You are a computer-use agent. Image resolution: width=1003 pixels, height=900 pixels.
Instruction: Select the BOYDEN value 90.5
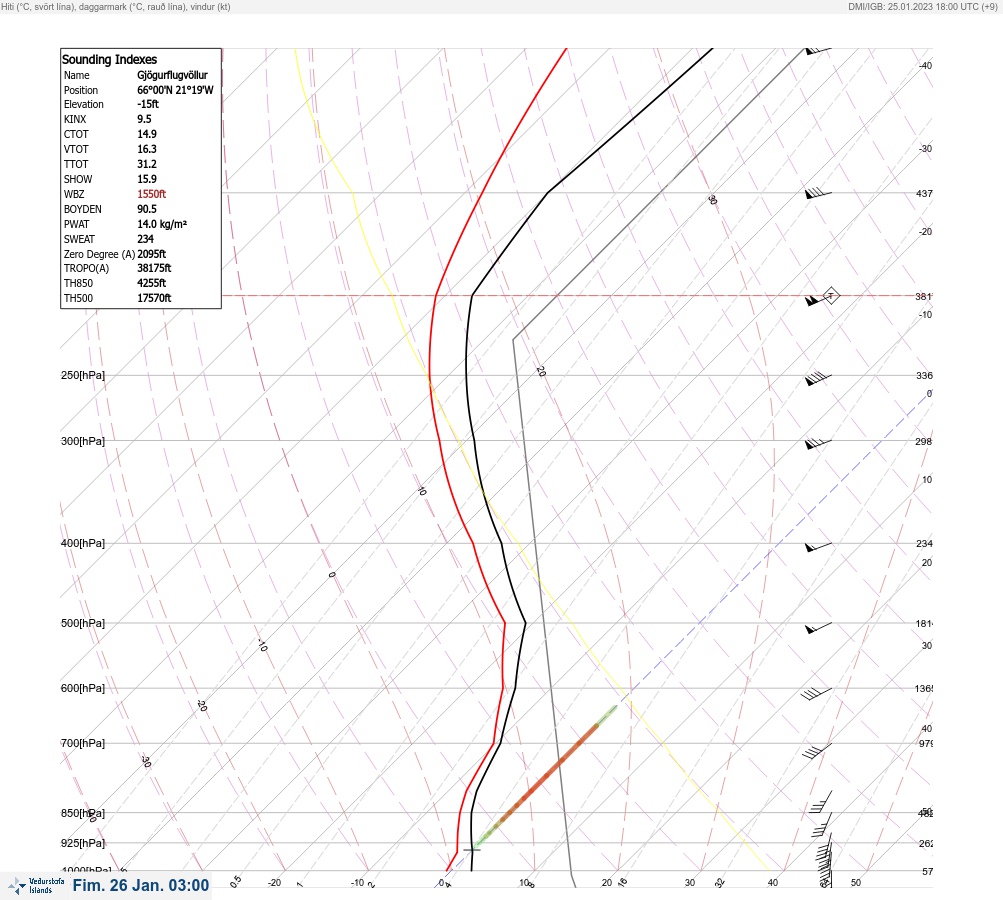tap(146, 209)
